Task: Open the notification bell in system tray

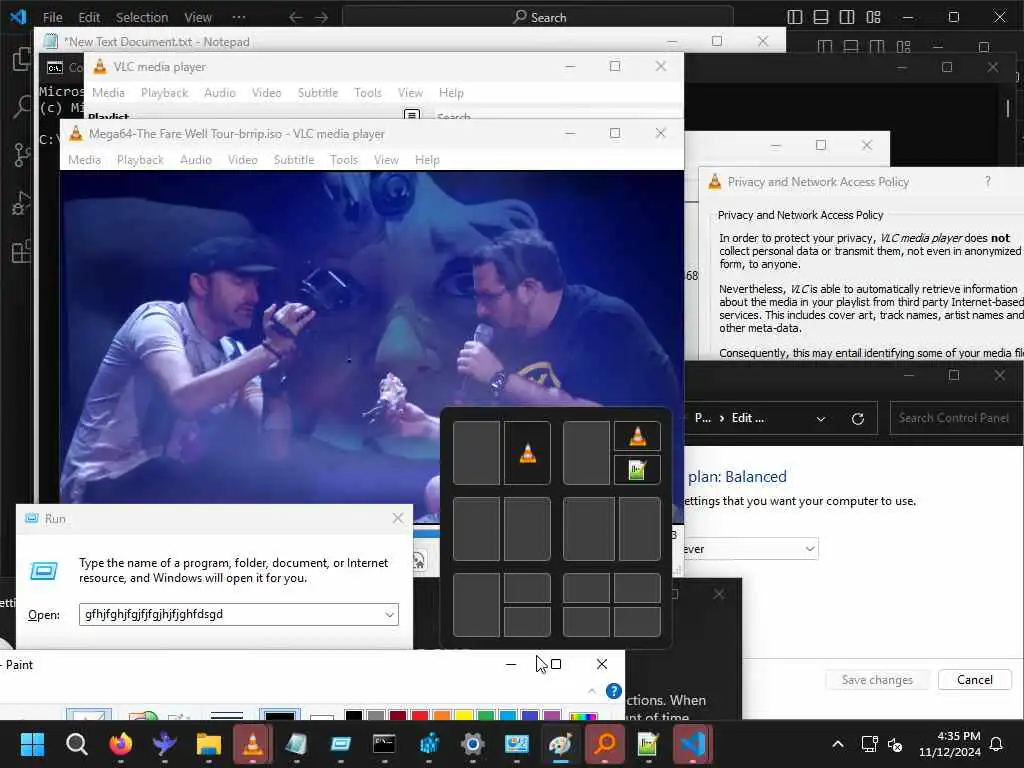Action: click(x=996, y=744)
